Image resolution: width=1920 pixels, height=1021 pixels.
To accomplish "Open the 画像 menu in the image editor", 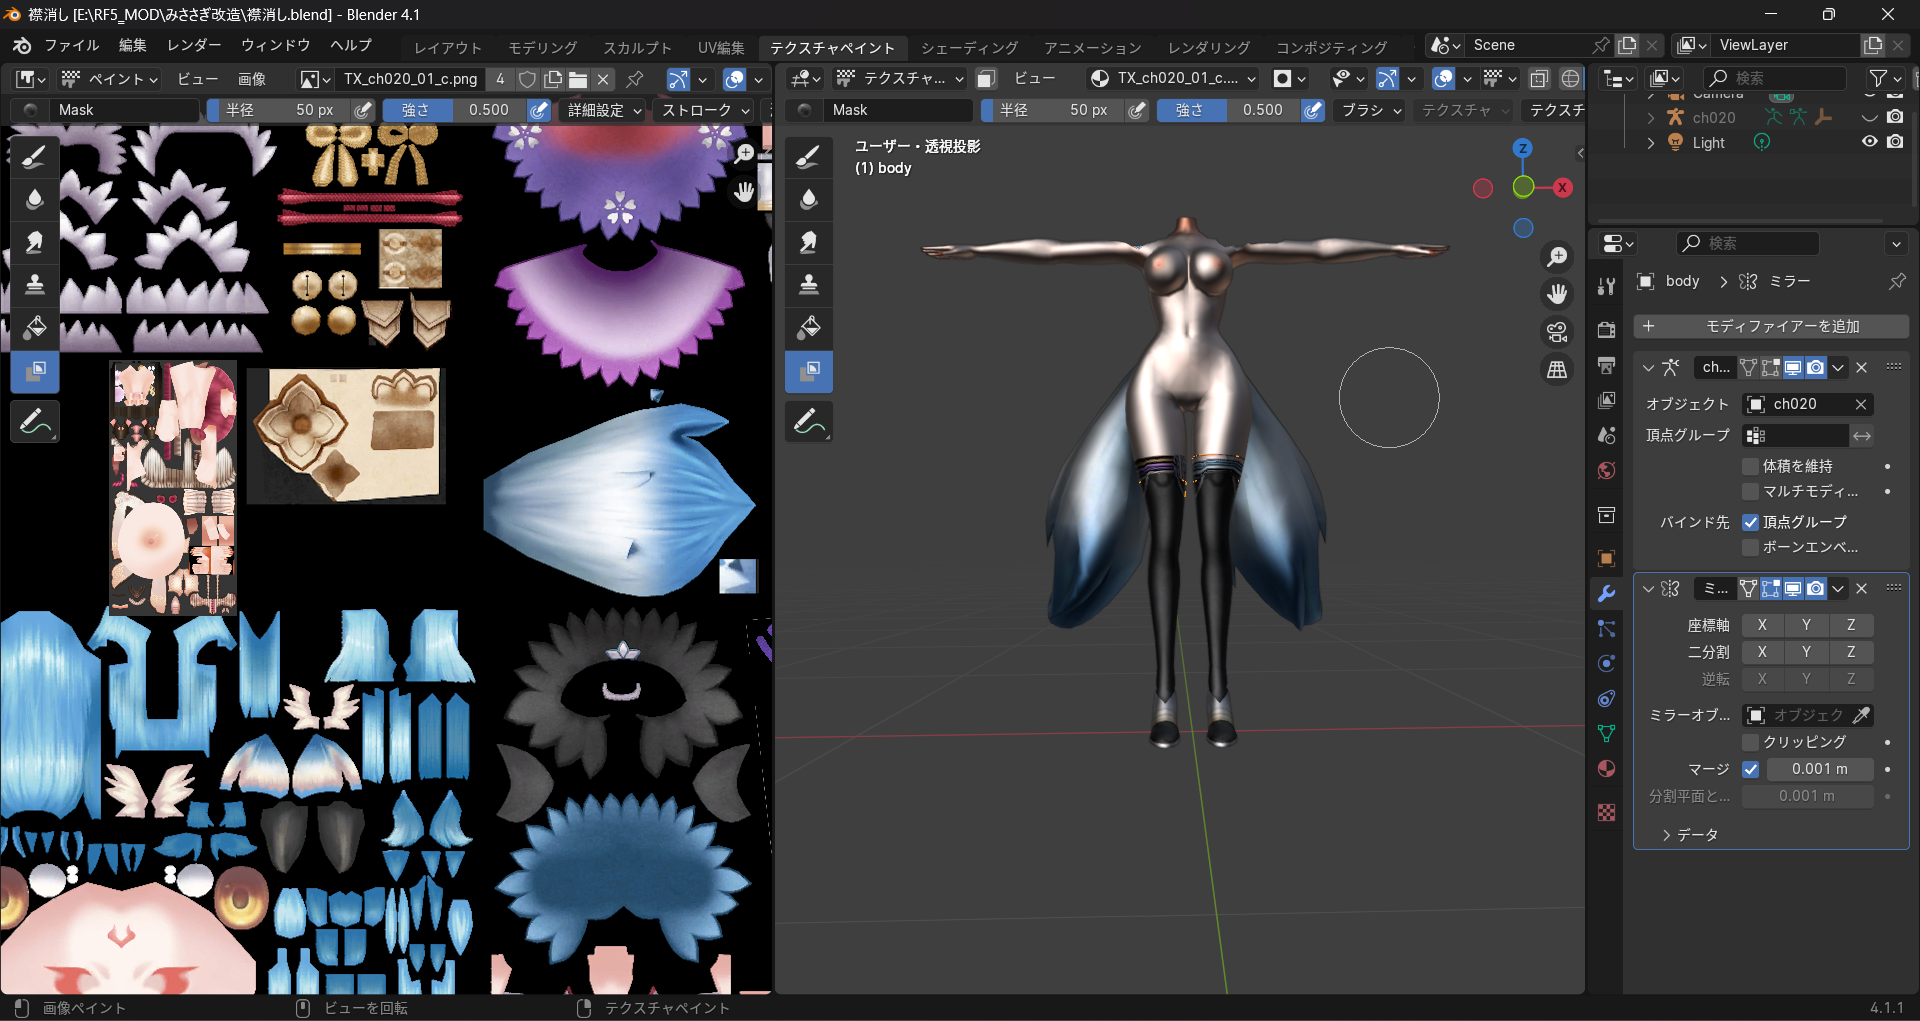I will pos(252,79).
